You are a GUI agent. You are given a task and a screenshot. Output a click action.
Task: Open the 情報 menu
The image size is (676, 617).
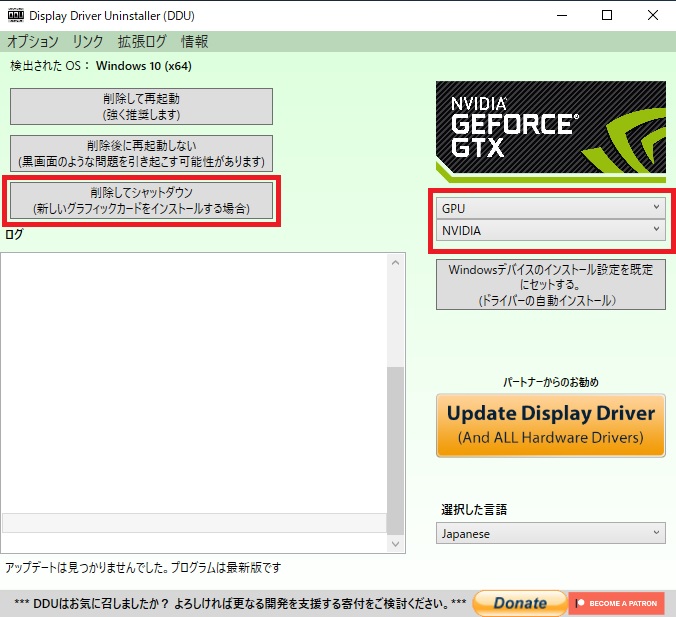194,41
